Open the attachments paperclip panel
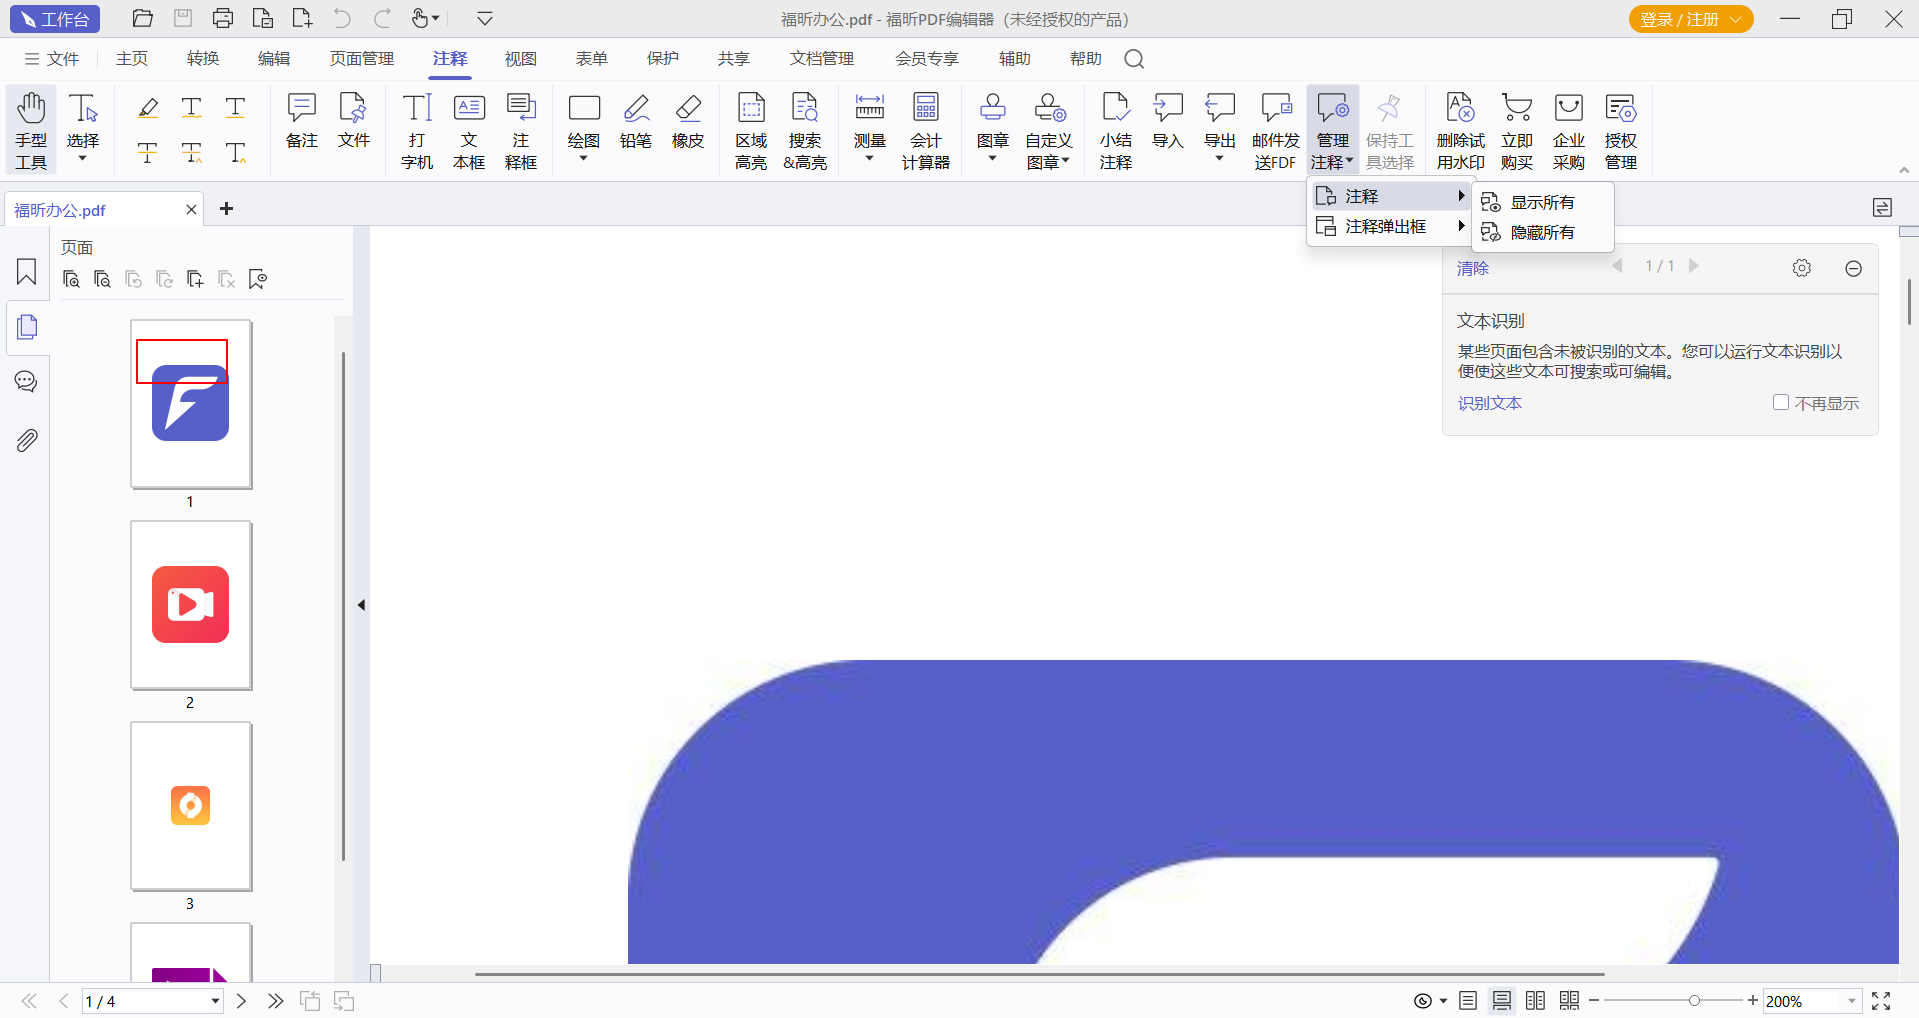Image resolution: width=1919 pixels, height=1018 pixels. pos(27,440)
